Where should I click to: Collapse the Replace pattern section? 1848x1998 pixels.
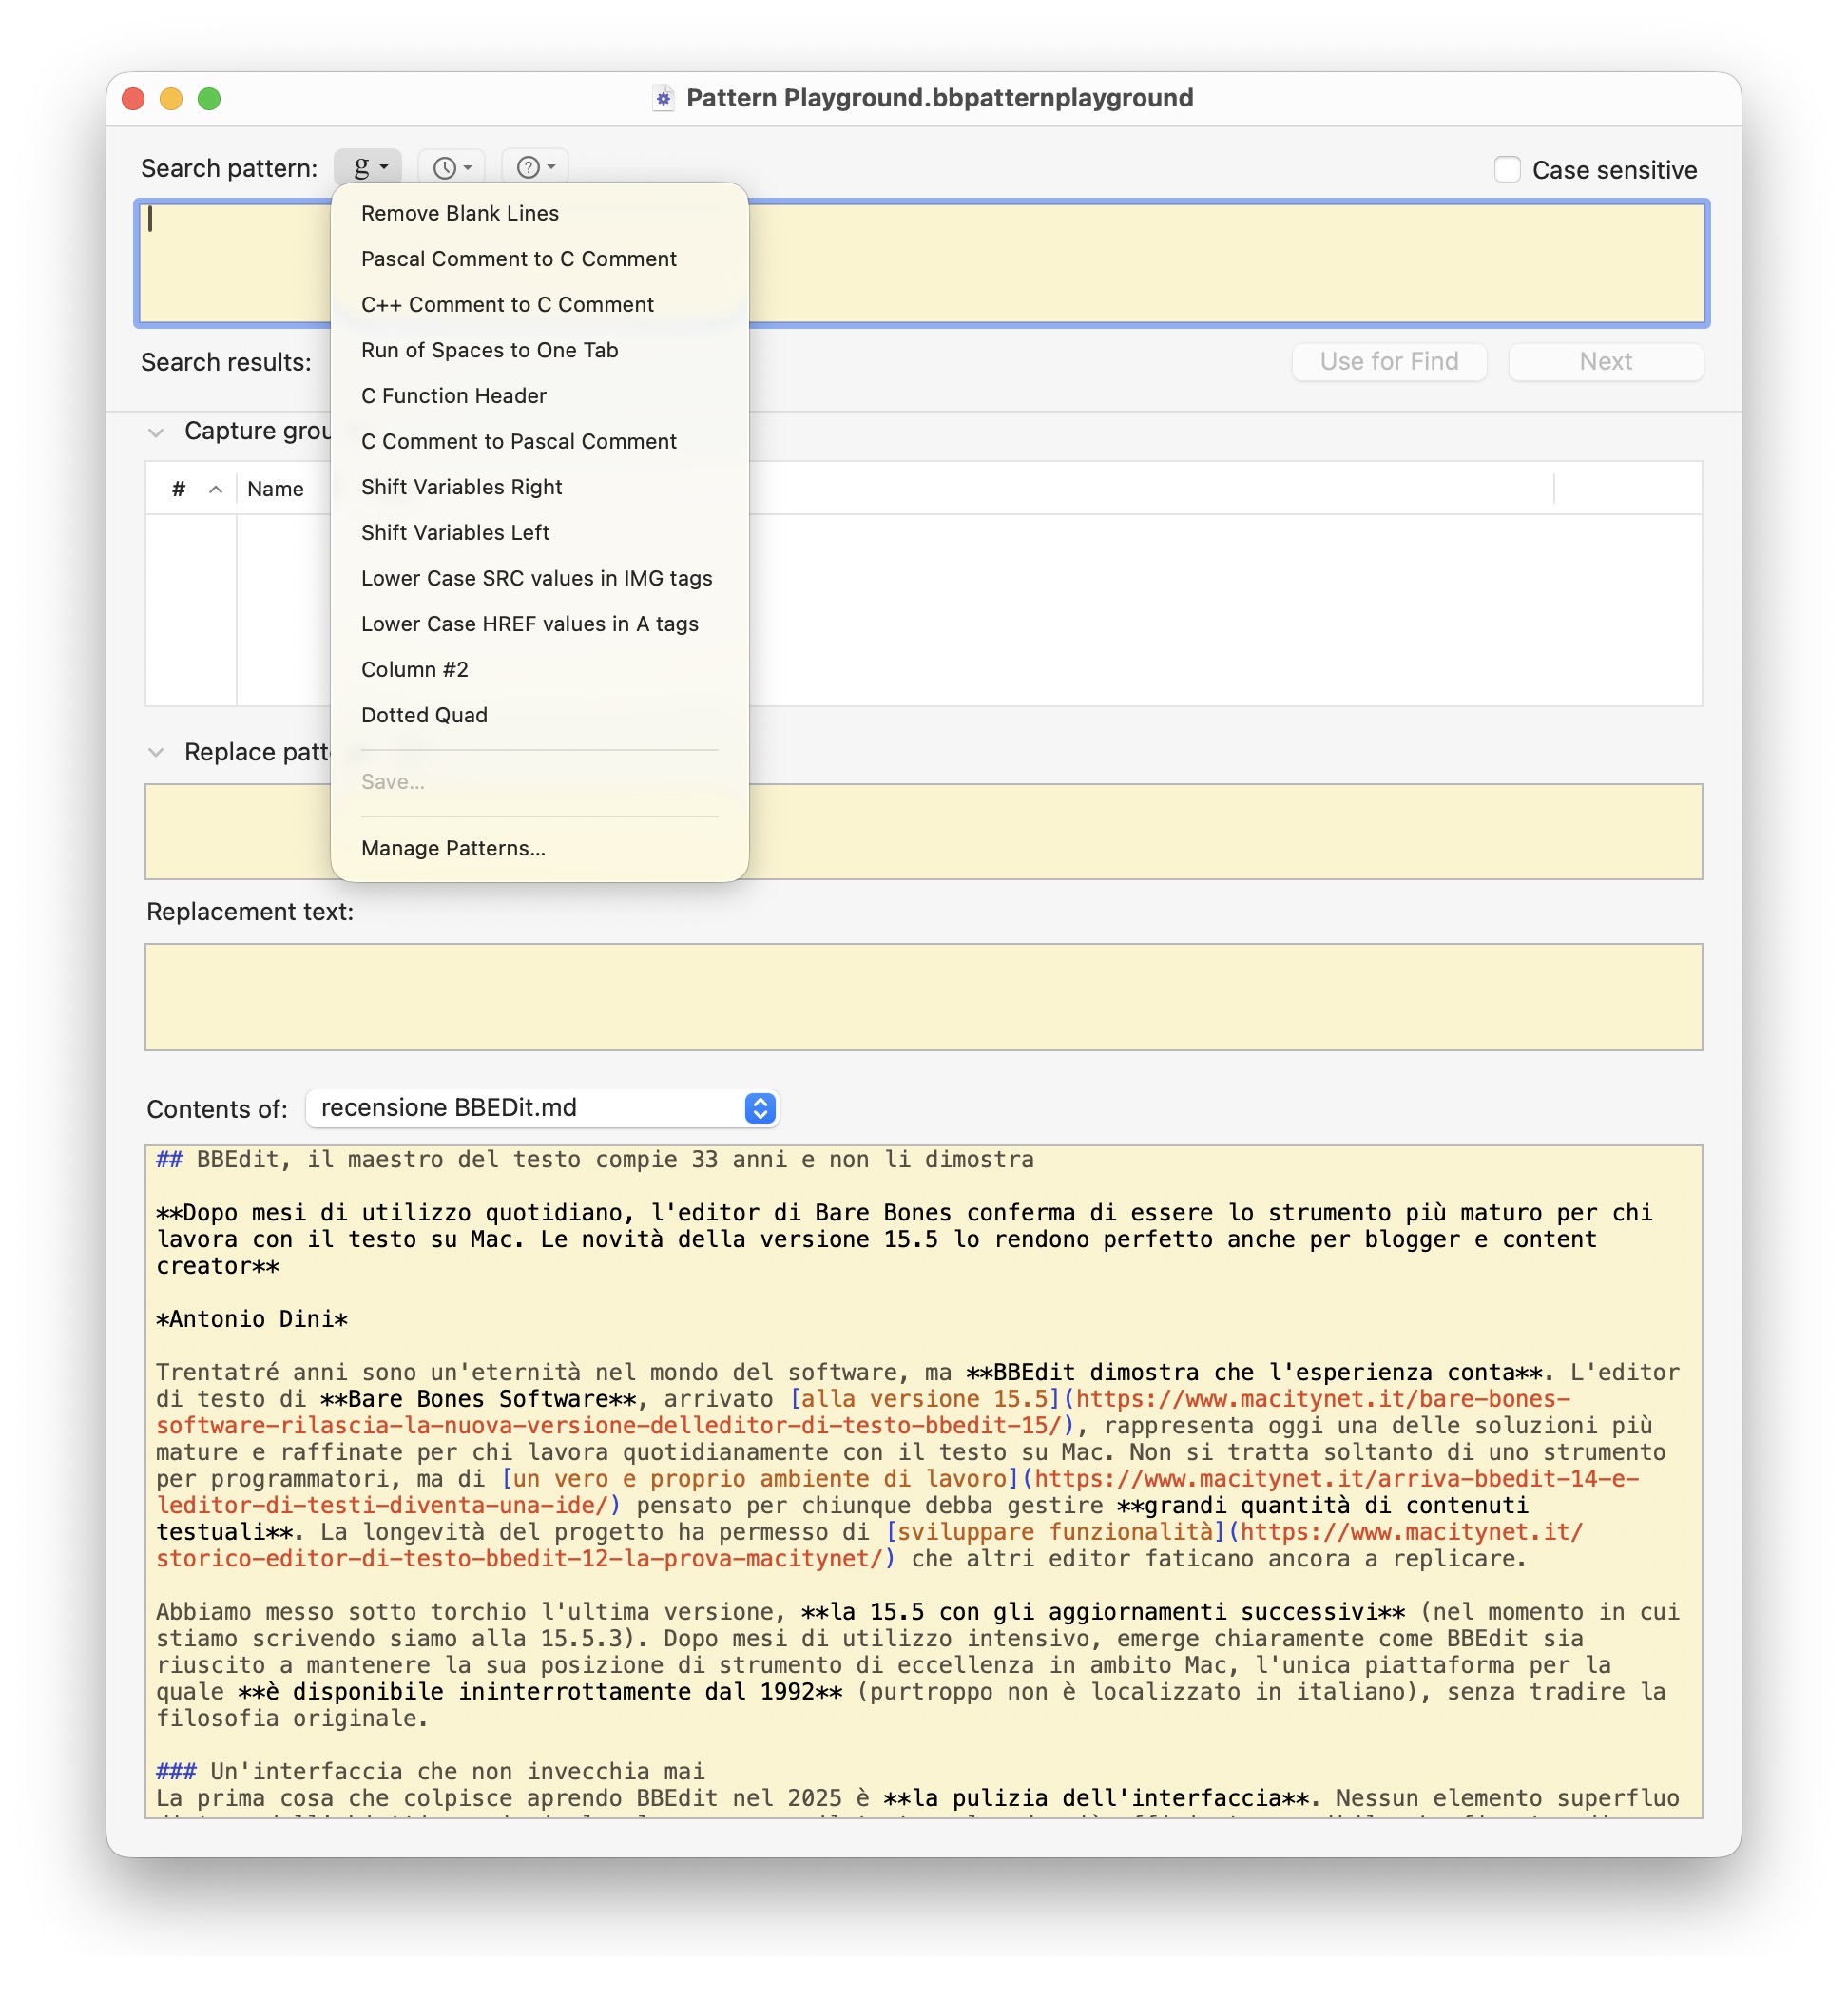tap(157, 752)
